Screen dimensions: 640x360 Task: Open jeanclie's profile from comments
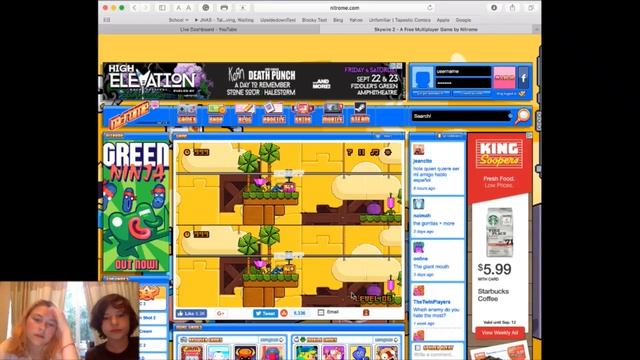coord(422,161)
